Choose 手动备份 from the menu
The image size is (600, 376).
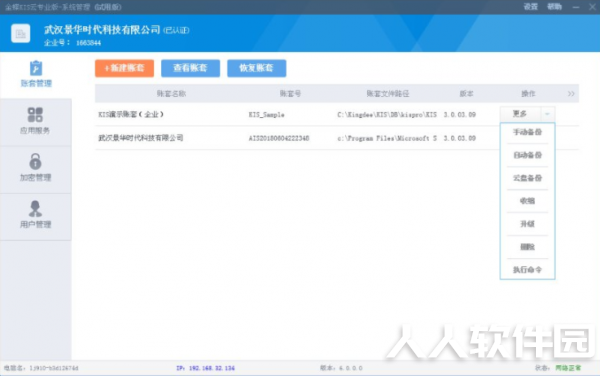click(527, 132)
